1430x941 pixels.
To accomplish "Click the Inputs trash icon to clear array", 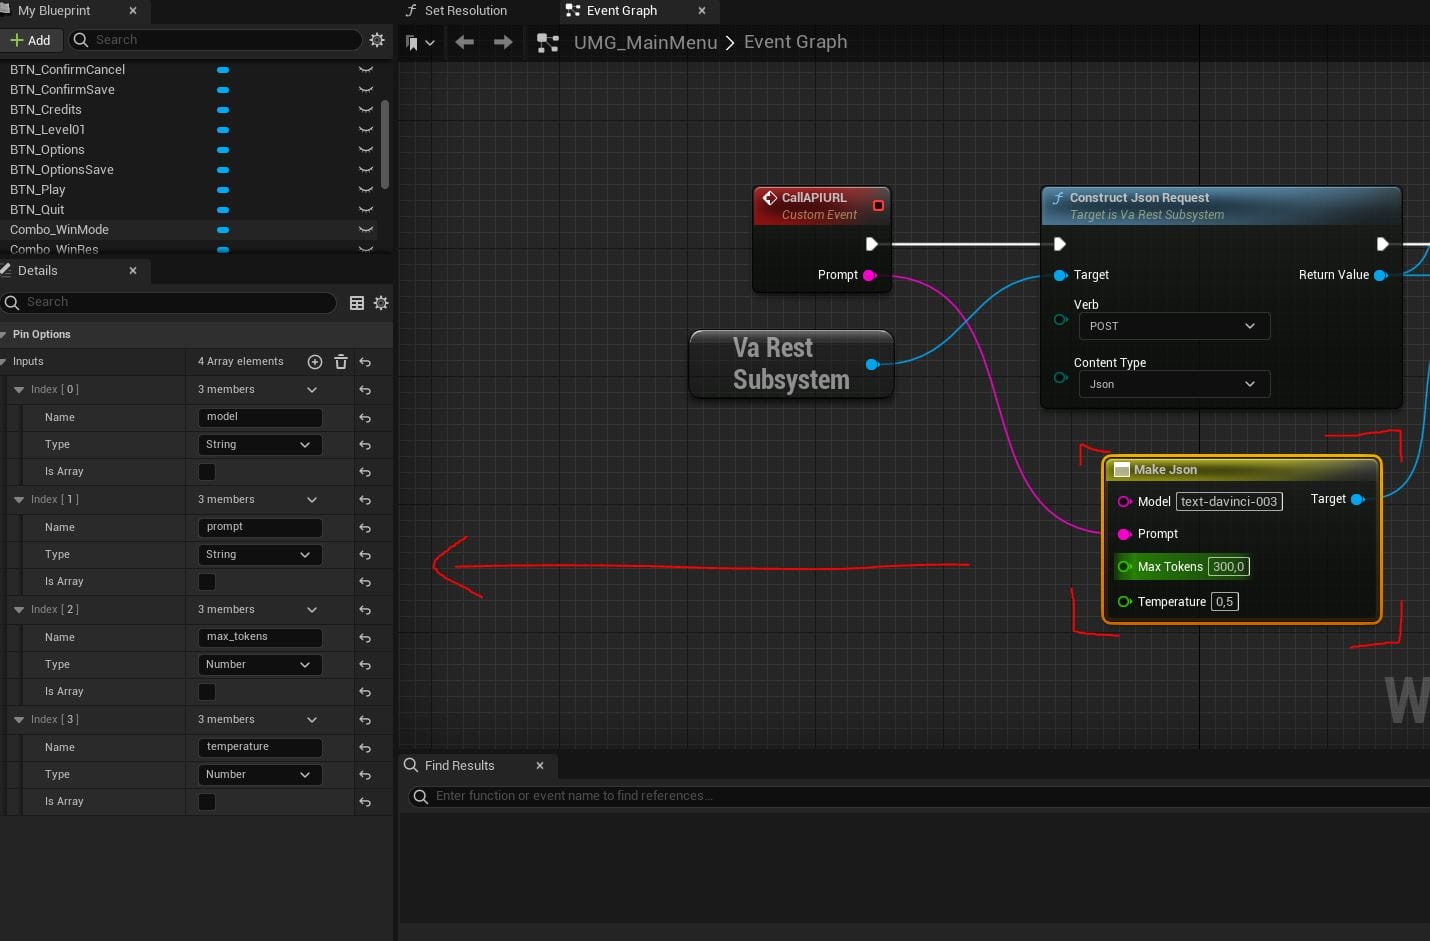I will tap(341, 362).
